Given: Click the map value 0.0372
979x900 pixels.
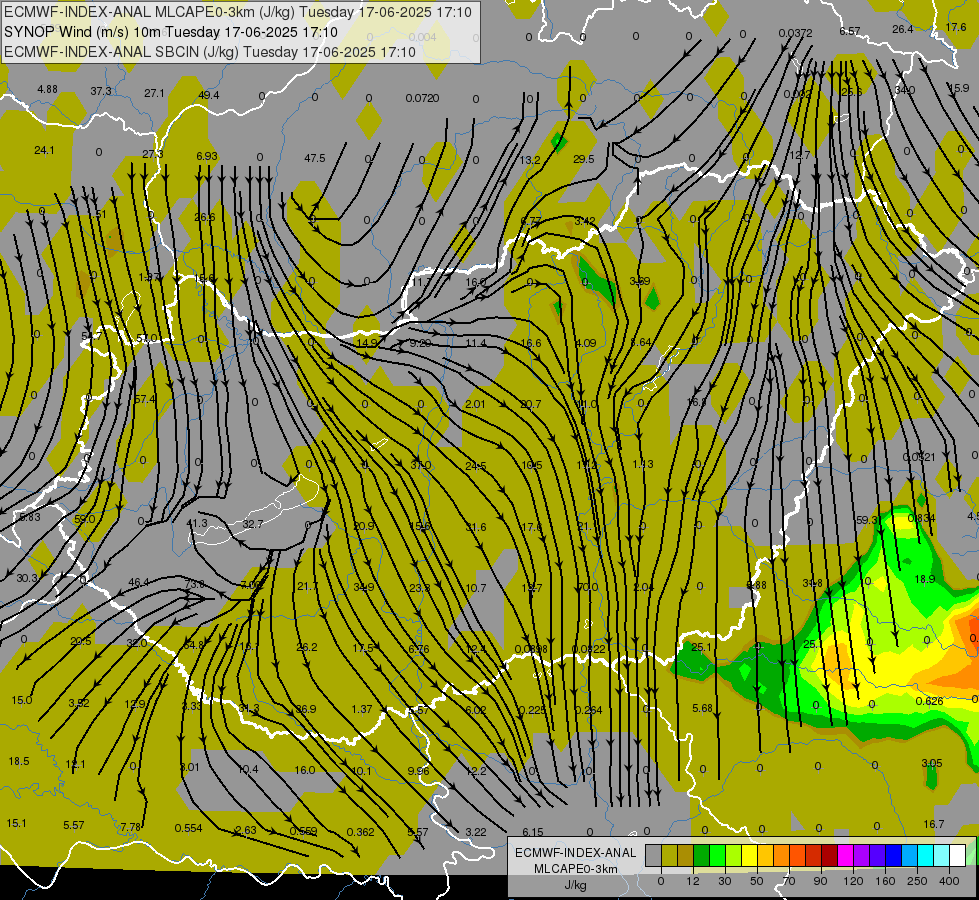Looking at the screenshot, I should 795,33.
